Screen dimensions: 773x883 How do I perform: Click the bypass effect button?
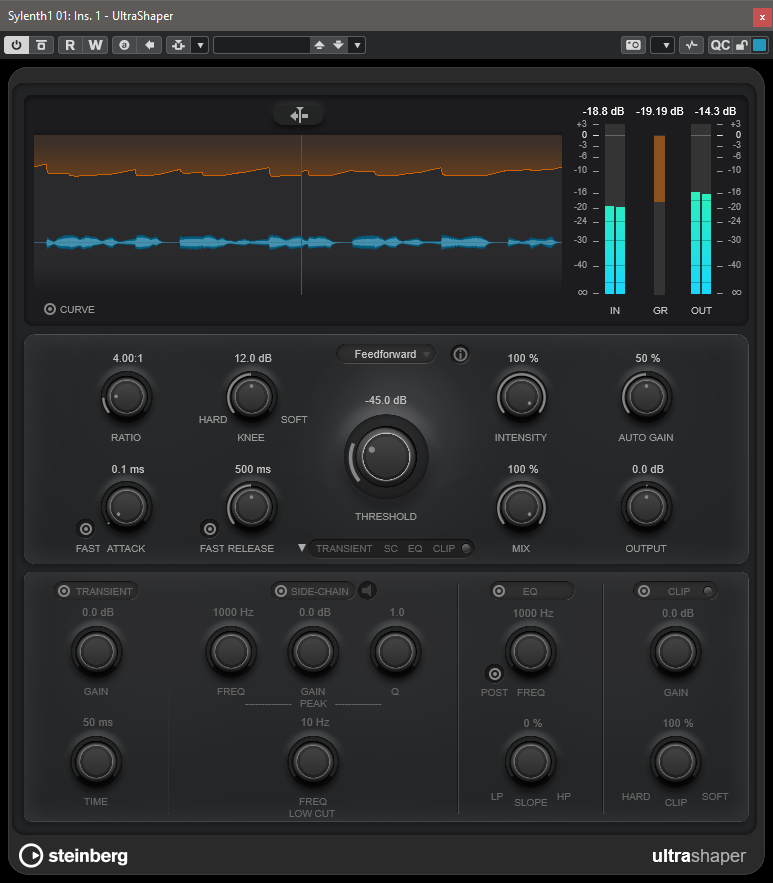click(x=41, y=45)
